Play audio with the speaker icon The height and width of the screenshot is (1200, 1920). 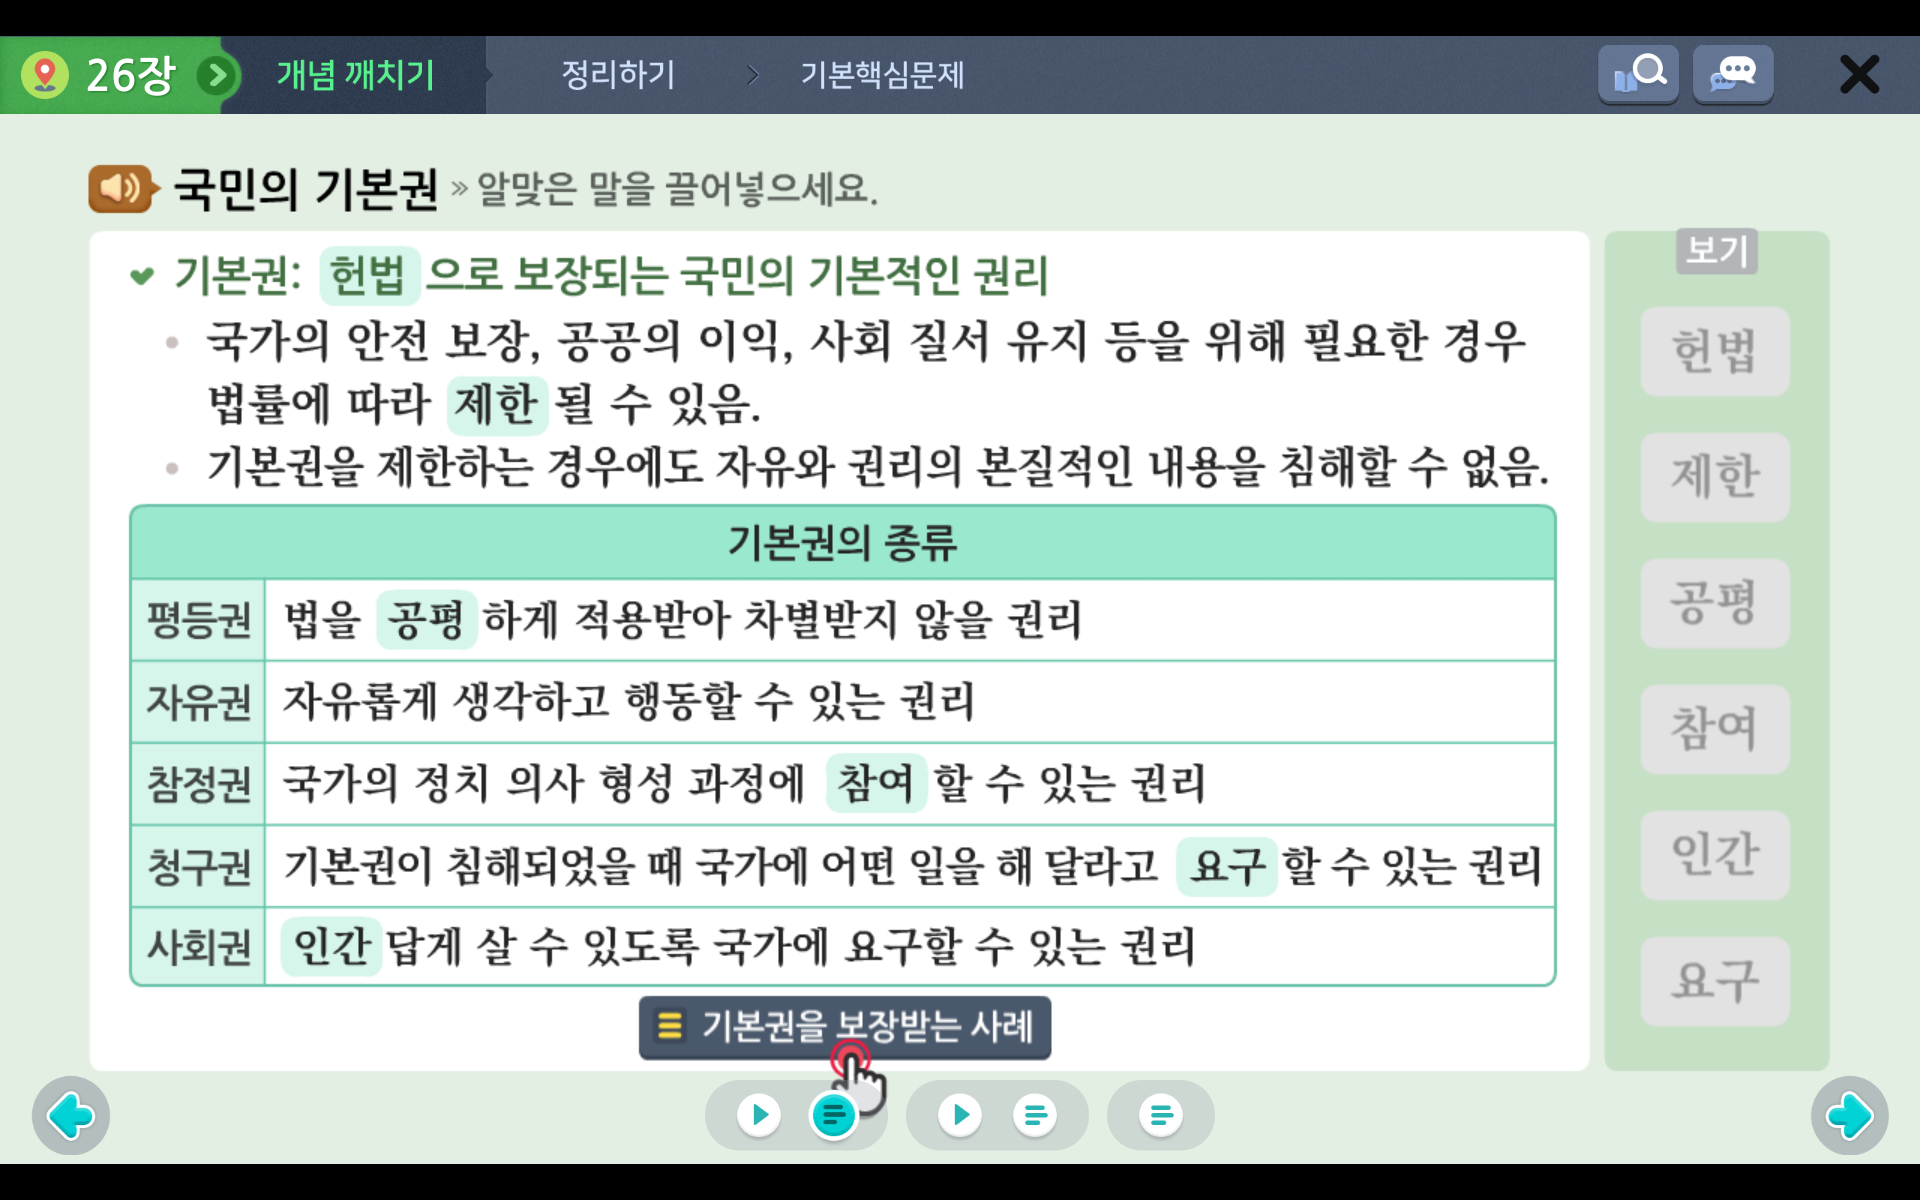(x=122, y=188)
